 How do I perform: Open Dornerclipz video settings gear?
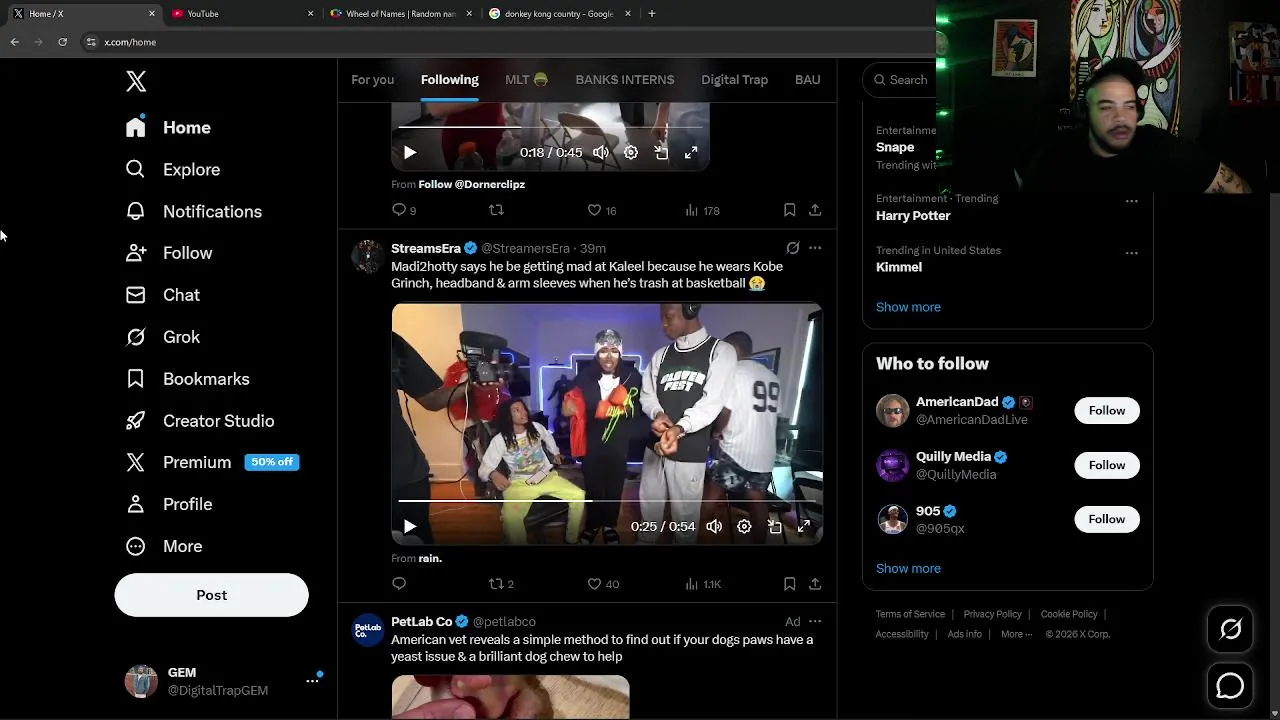tap(631, 153)
